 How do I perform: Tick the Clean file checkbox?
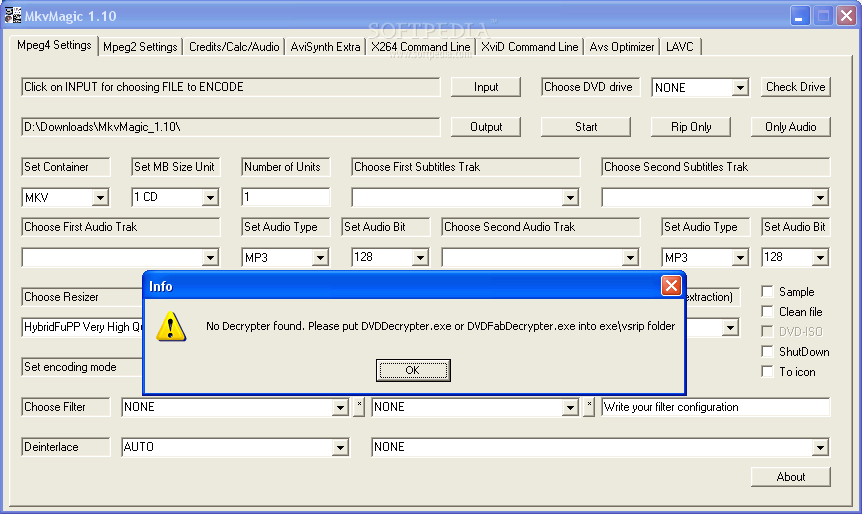coord(767,312)
